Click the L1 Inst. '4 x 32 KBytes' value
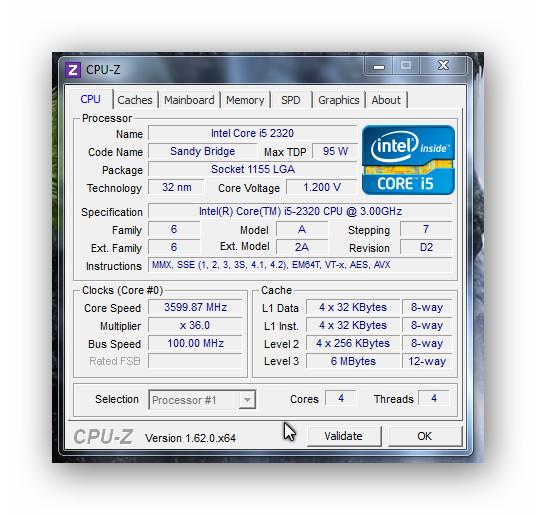536x515 pixels. pyautogui.click(x=353, y=325)
